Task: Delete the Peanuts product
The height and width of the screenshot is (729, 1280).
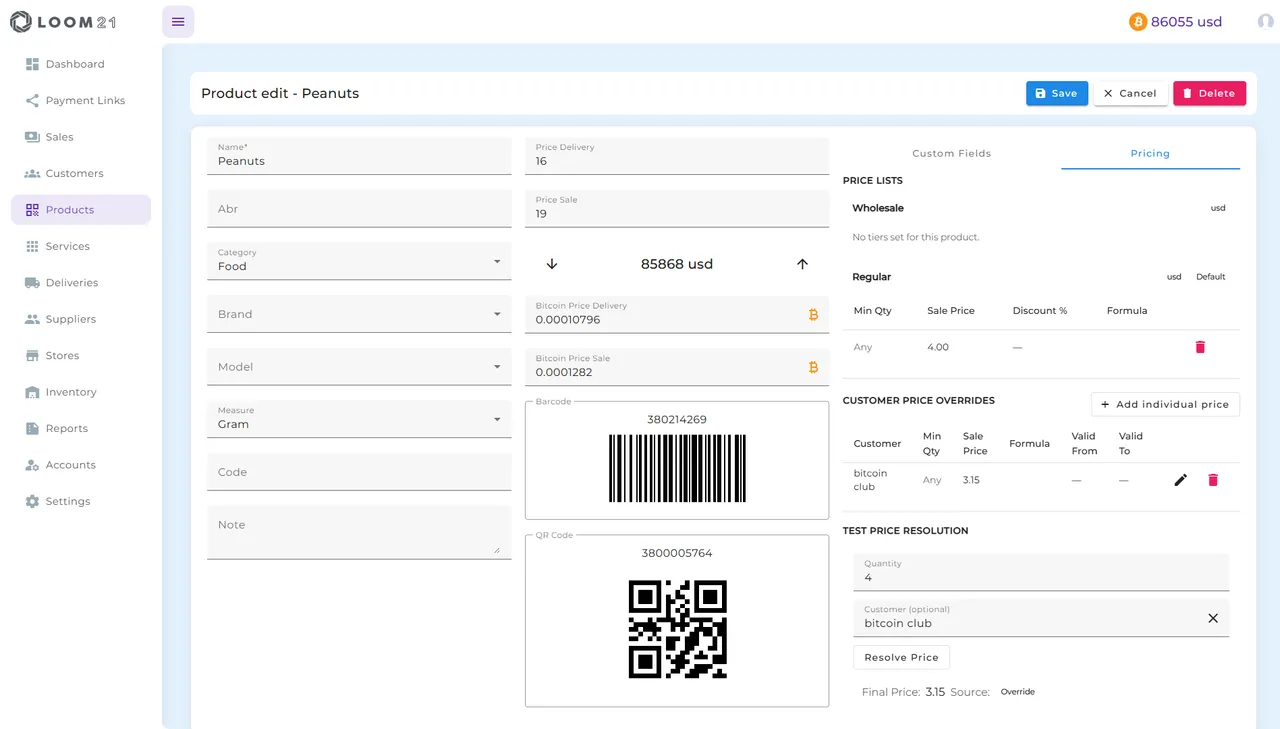Action: click(1209, 93)
